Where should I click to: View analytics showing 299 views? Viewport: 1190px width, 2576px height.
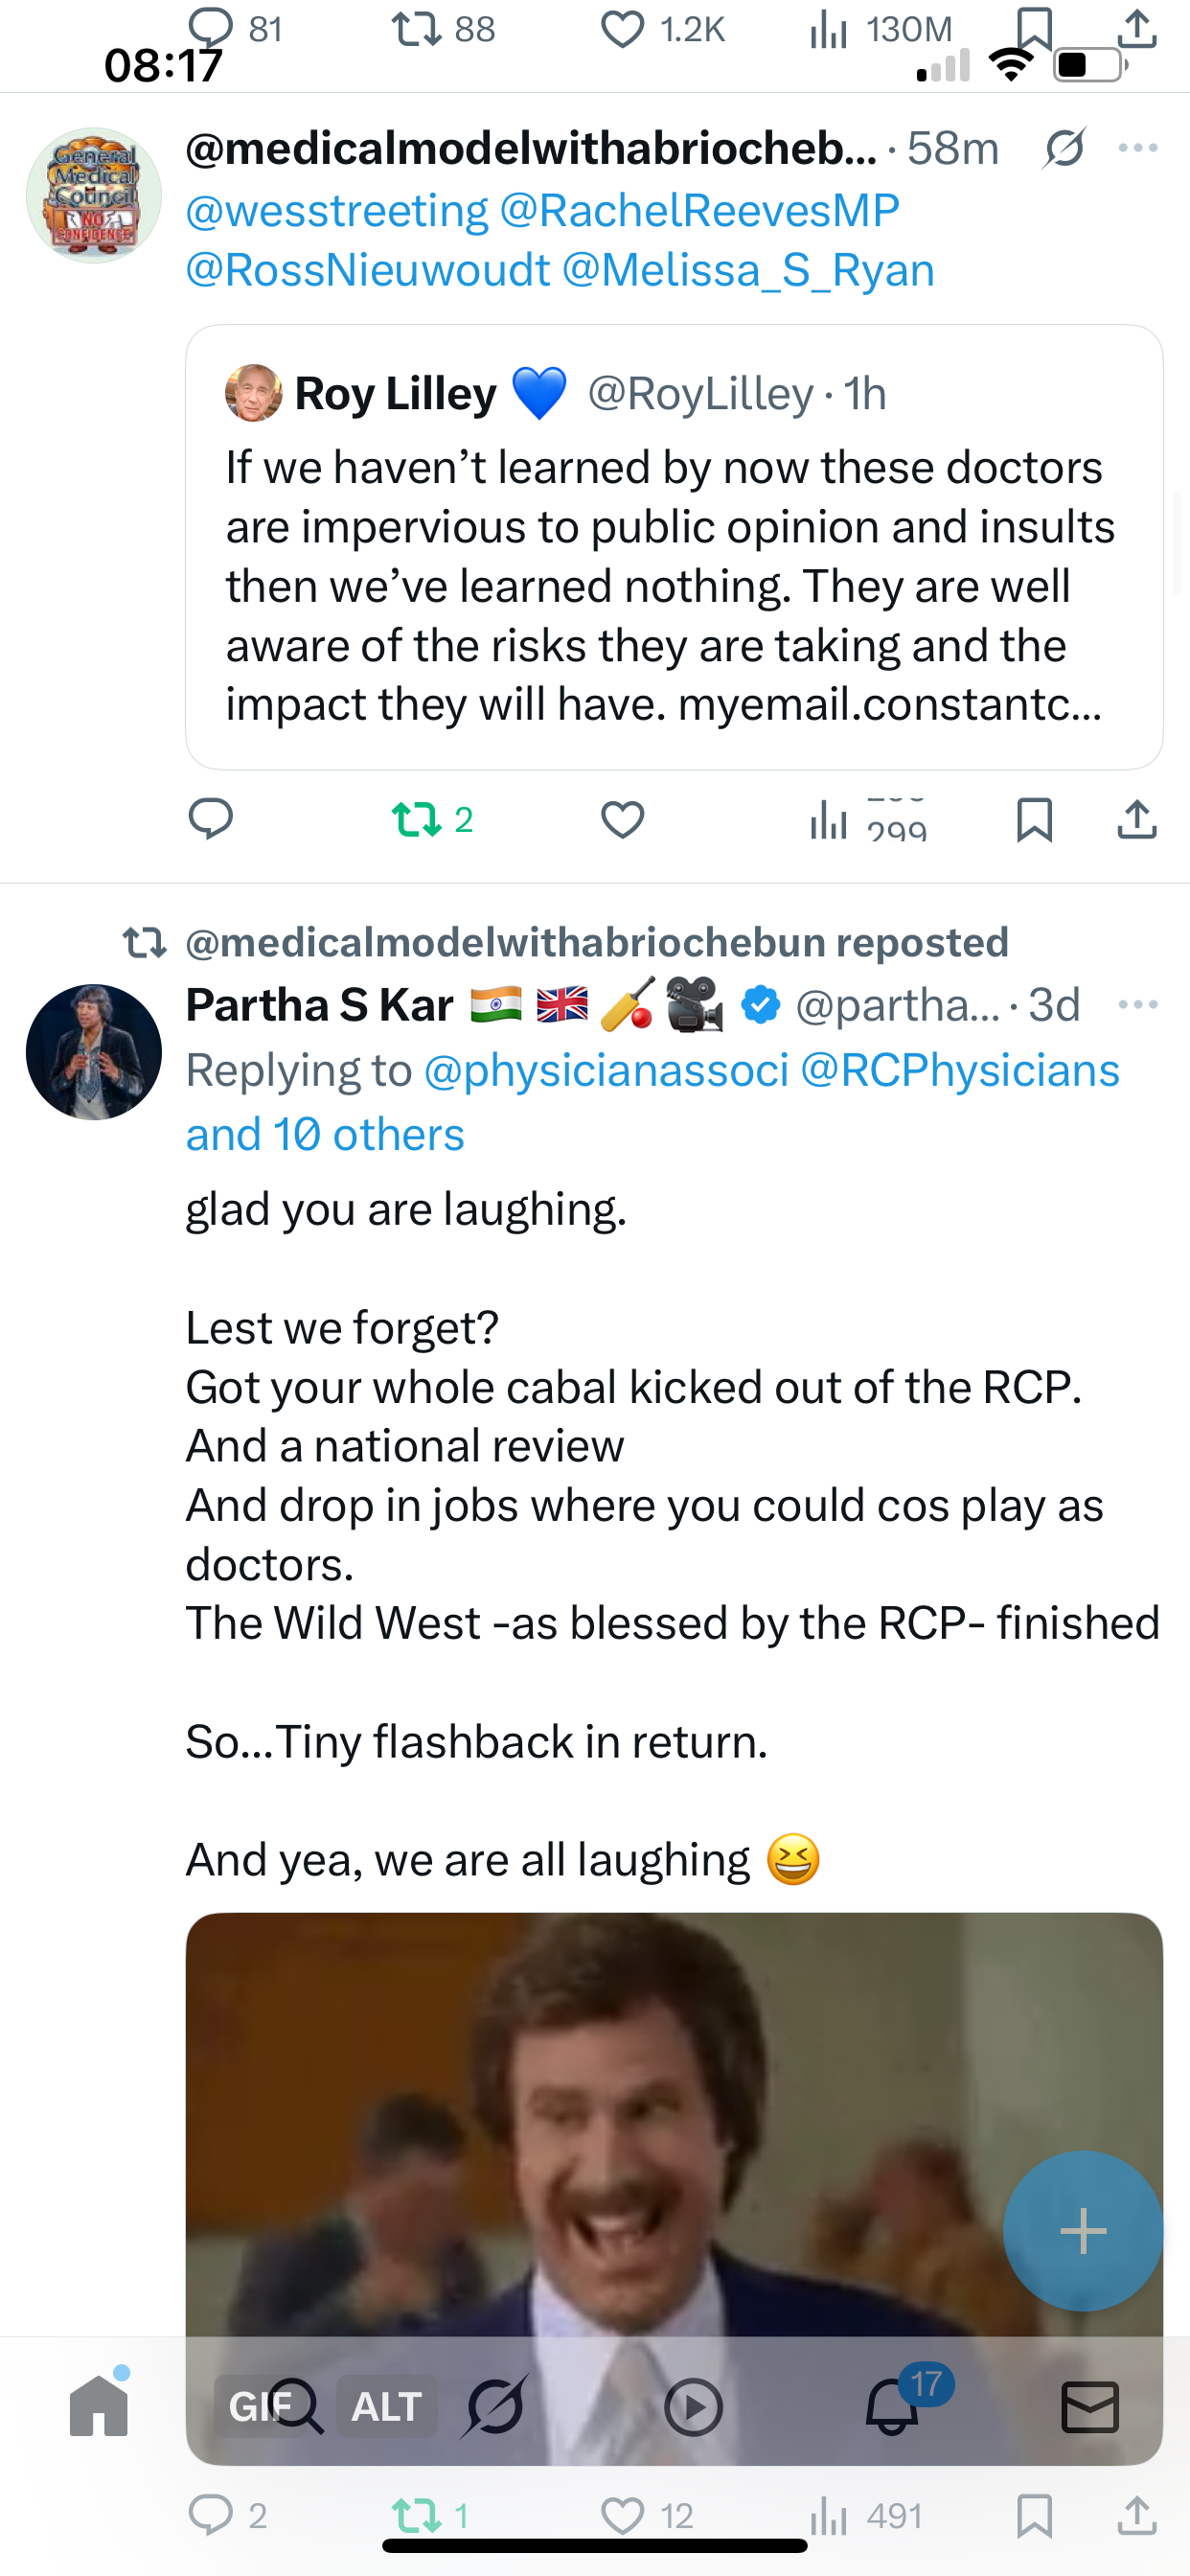click(x=868, y=820)
